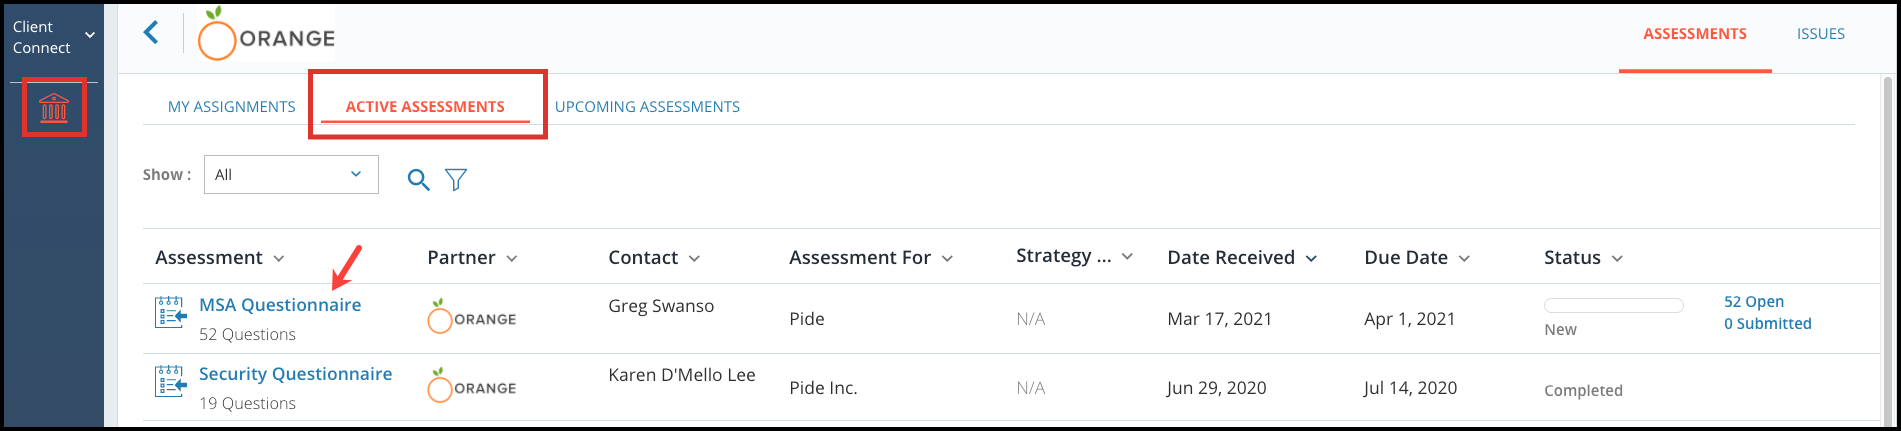Open the Security Questionnaire link
This screenshot has height=431, width=1901.
(295, 374)
